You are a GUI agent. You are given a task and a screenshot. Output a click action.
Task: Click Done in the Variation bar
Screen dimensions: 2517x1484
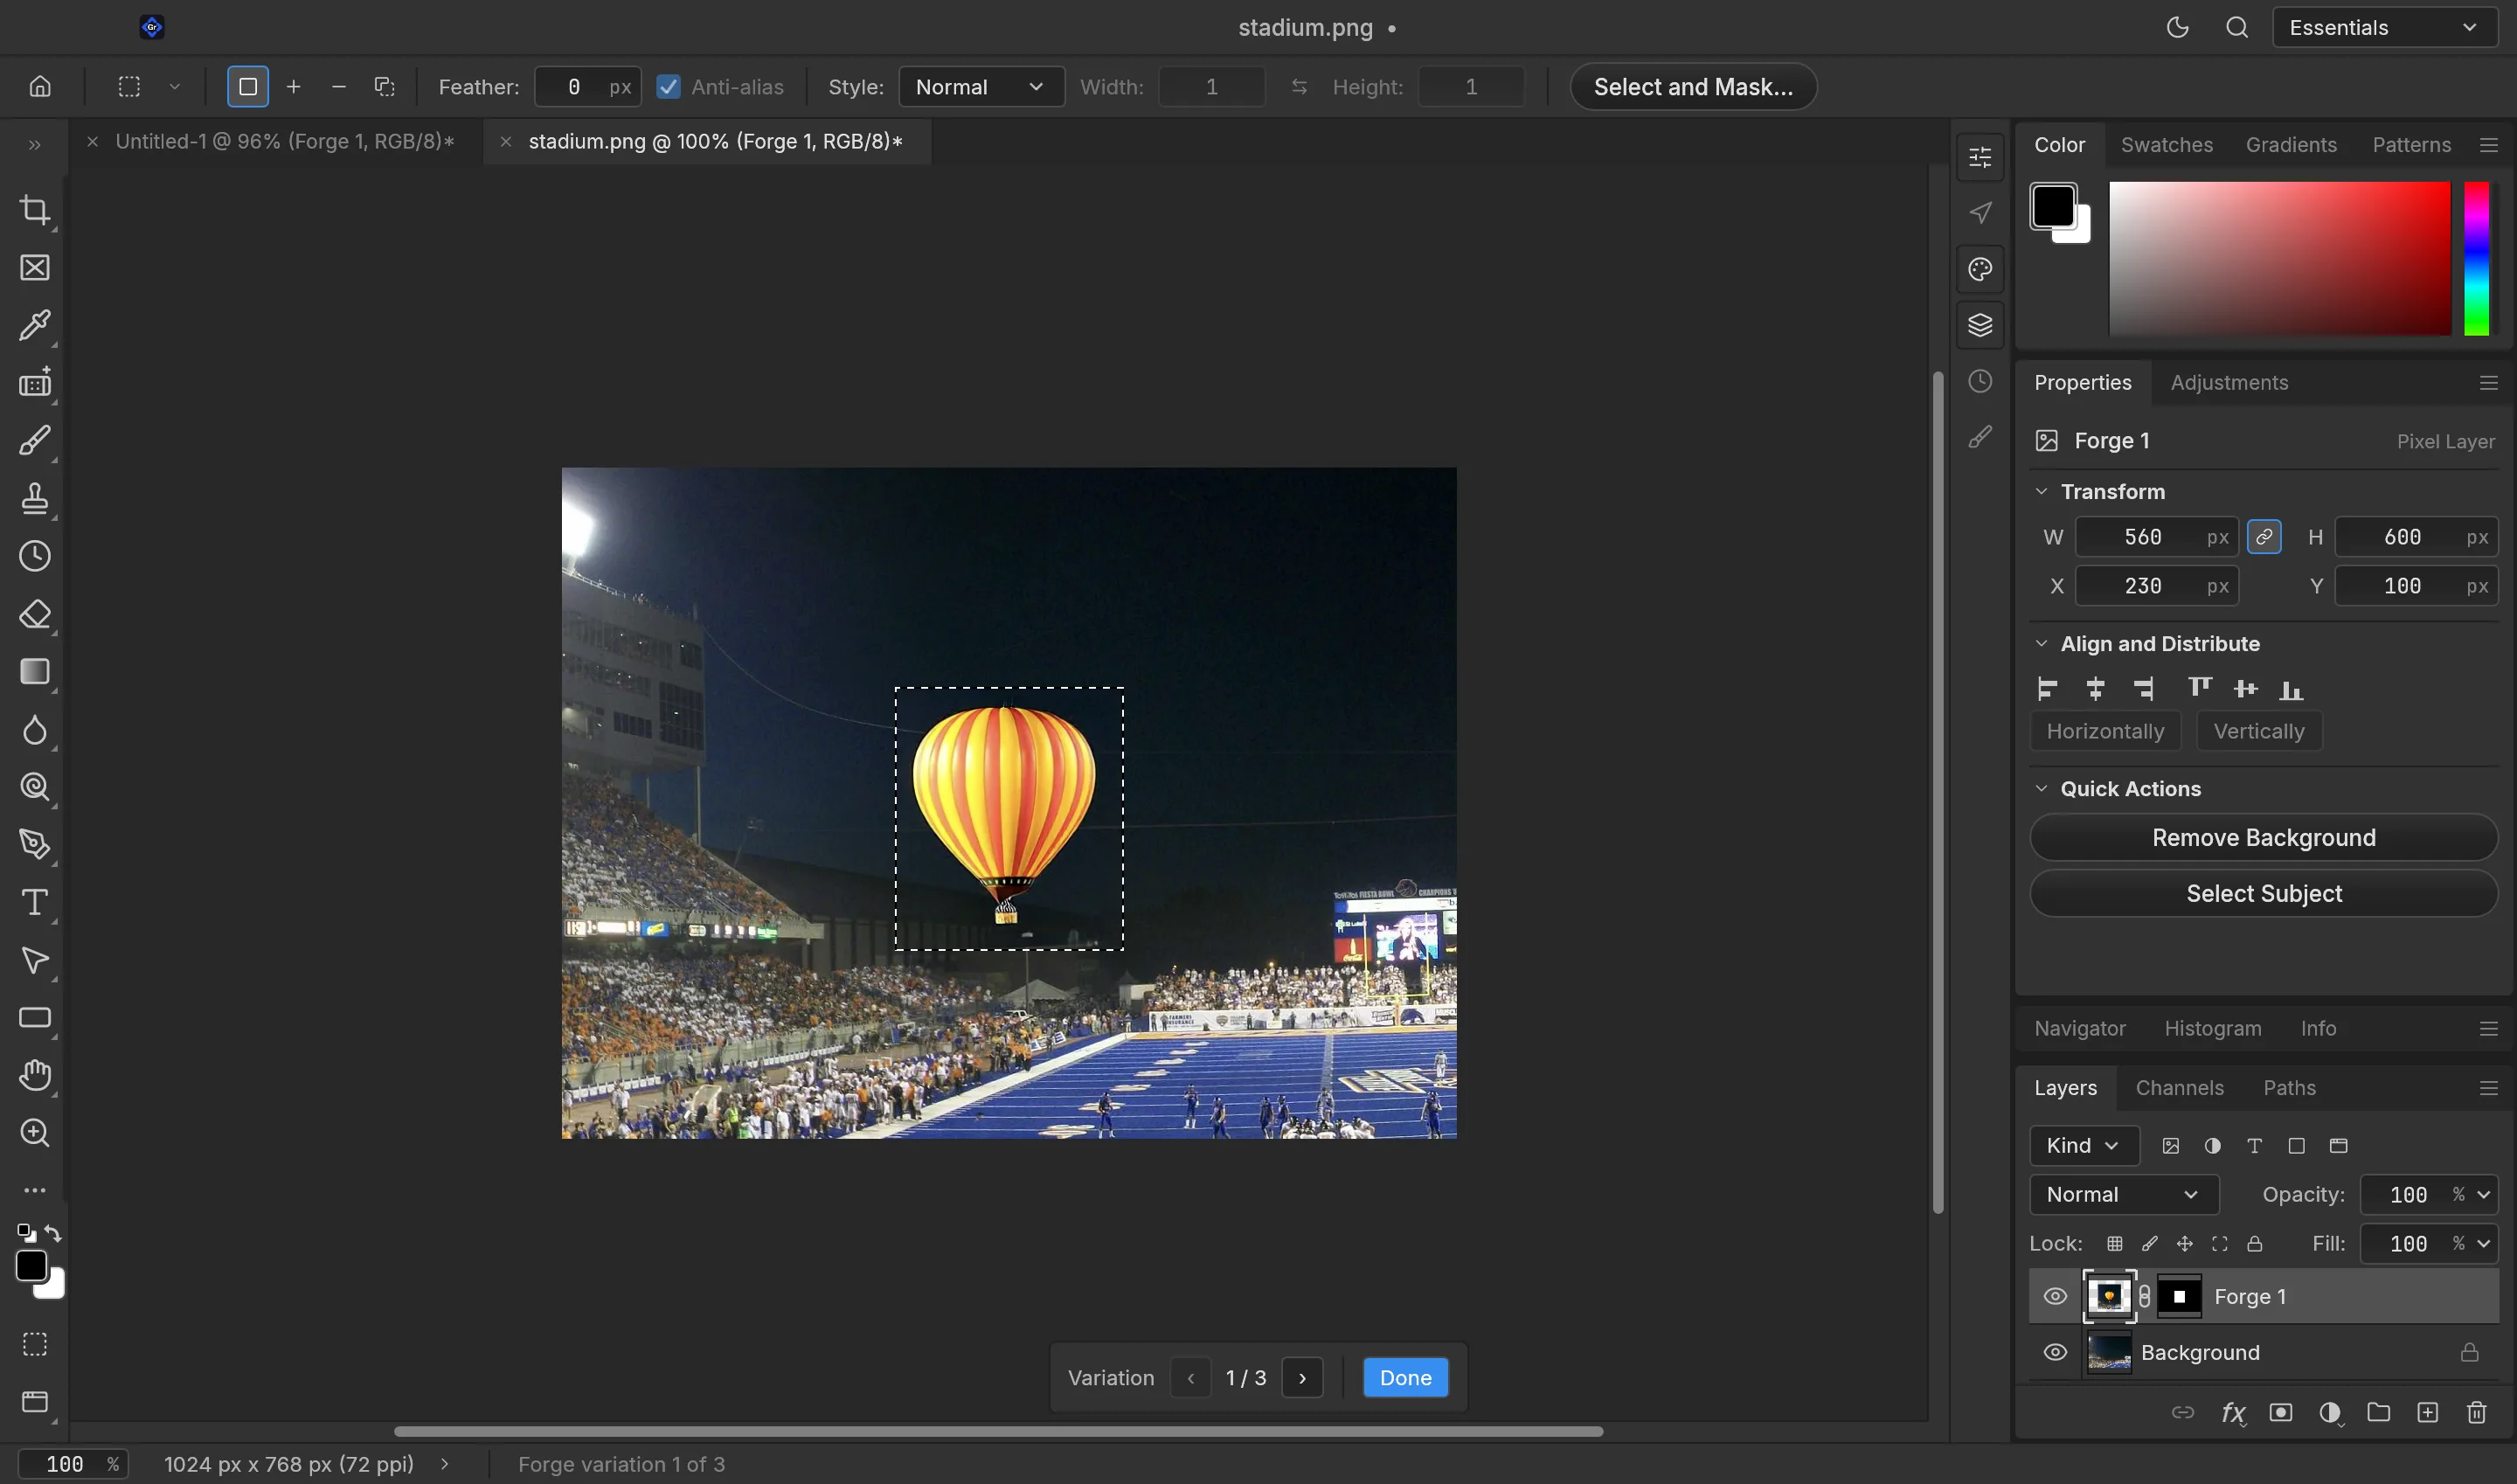[x=1405, y=1377]
